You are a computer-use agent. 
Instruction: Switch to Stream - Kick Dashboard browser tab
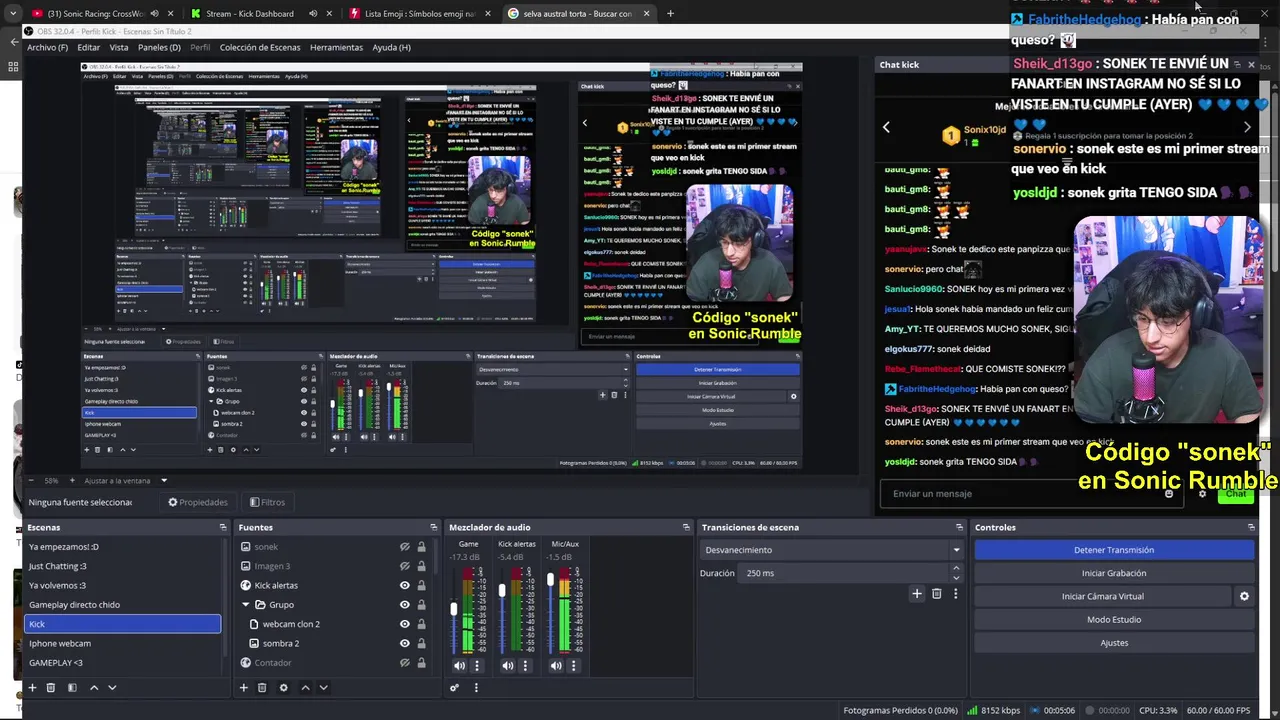pyautogui.click(x=250, y=14)
